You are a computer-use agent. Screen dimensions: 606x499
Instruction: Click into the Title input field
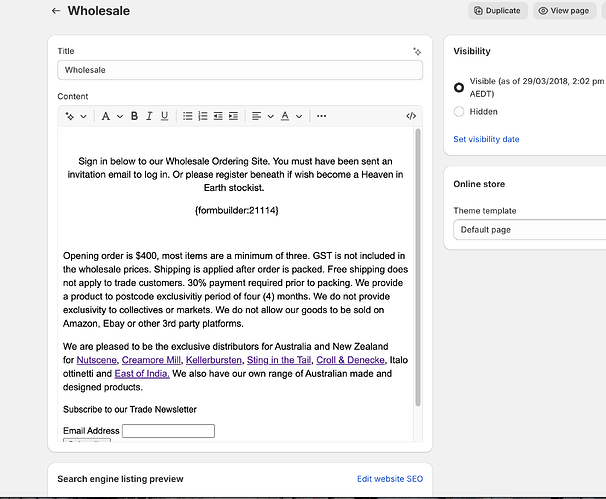coord(240,70)
